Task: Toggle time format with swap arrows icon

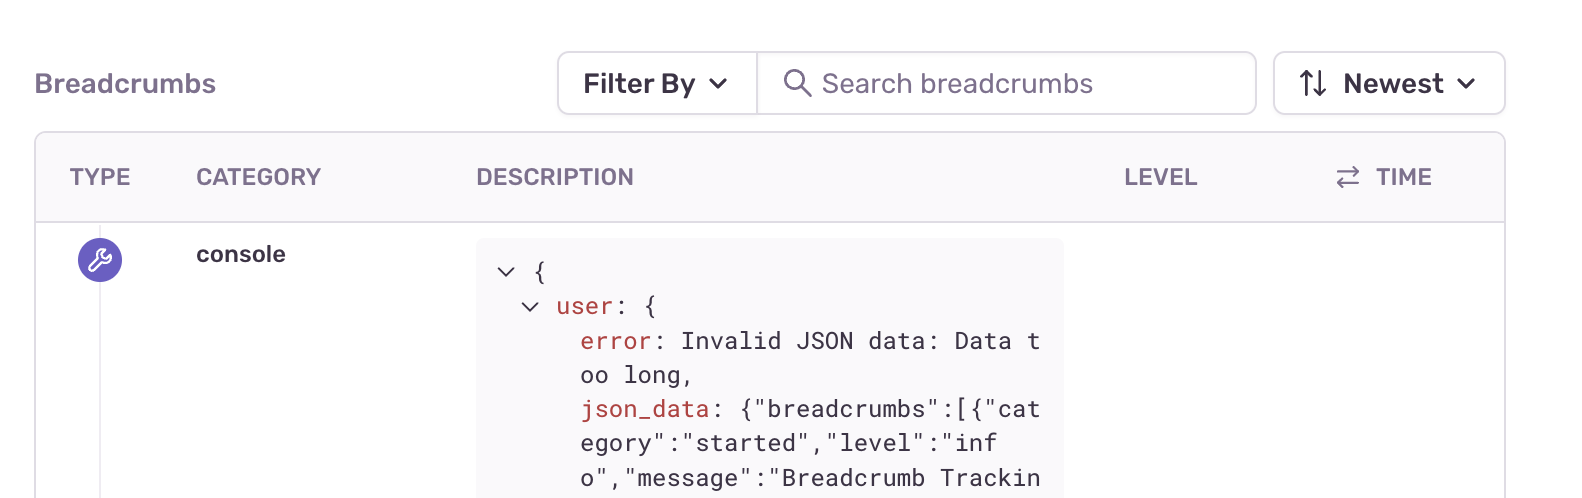Action: 1348,177
